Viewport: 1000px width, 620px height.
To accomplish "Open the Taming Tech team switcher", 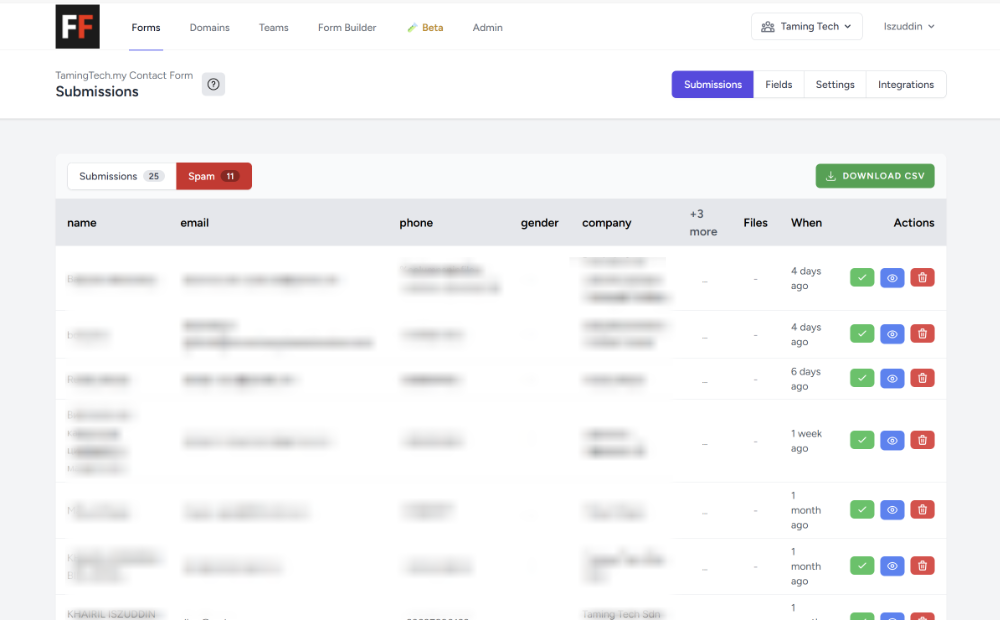I will (806, 26).
